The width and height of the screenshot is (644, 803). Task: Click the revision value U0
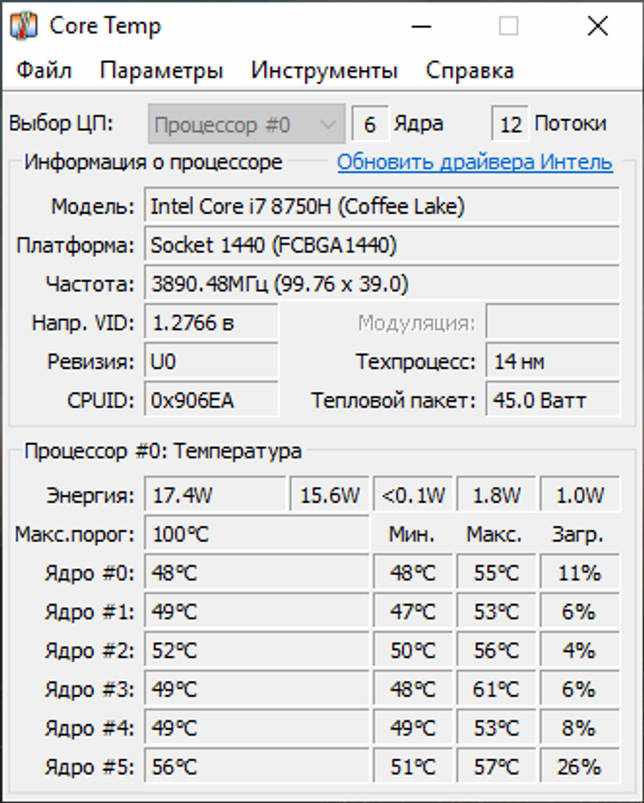click(211, 362)
